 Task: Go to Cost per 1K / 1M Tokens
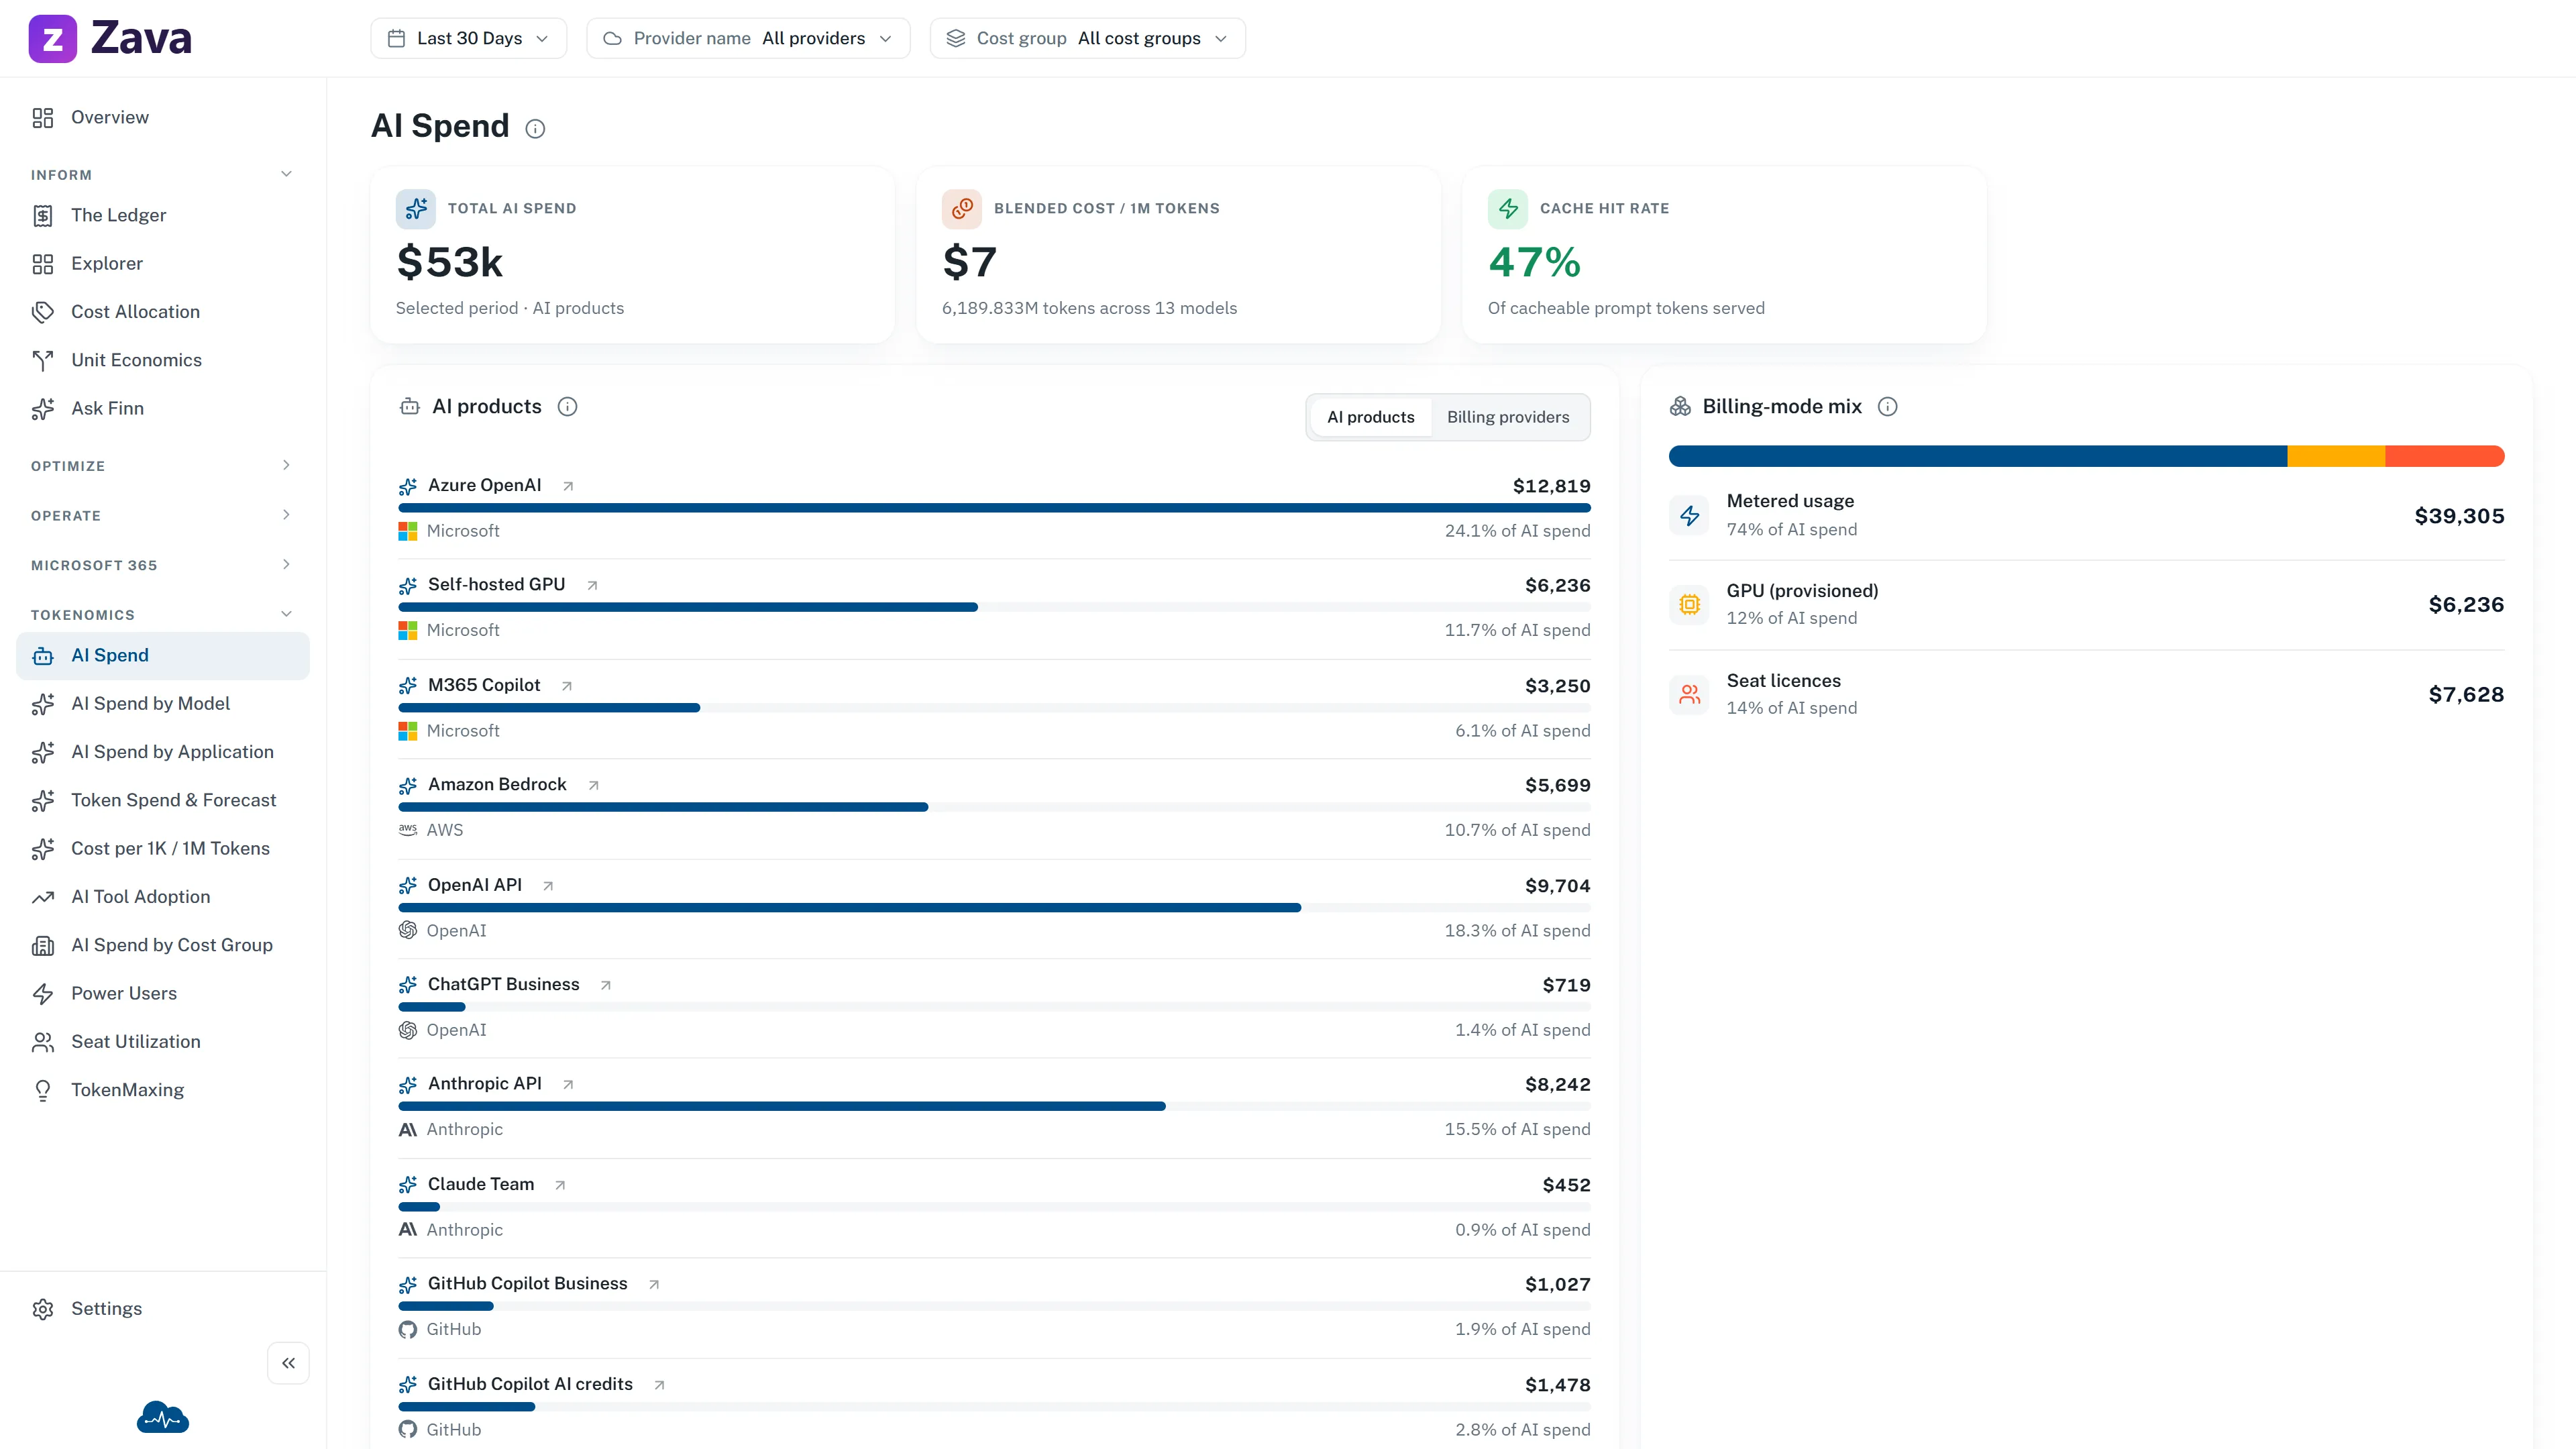[x=163, y=849]
